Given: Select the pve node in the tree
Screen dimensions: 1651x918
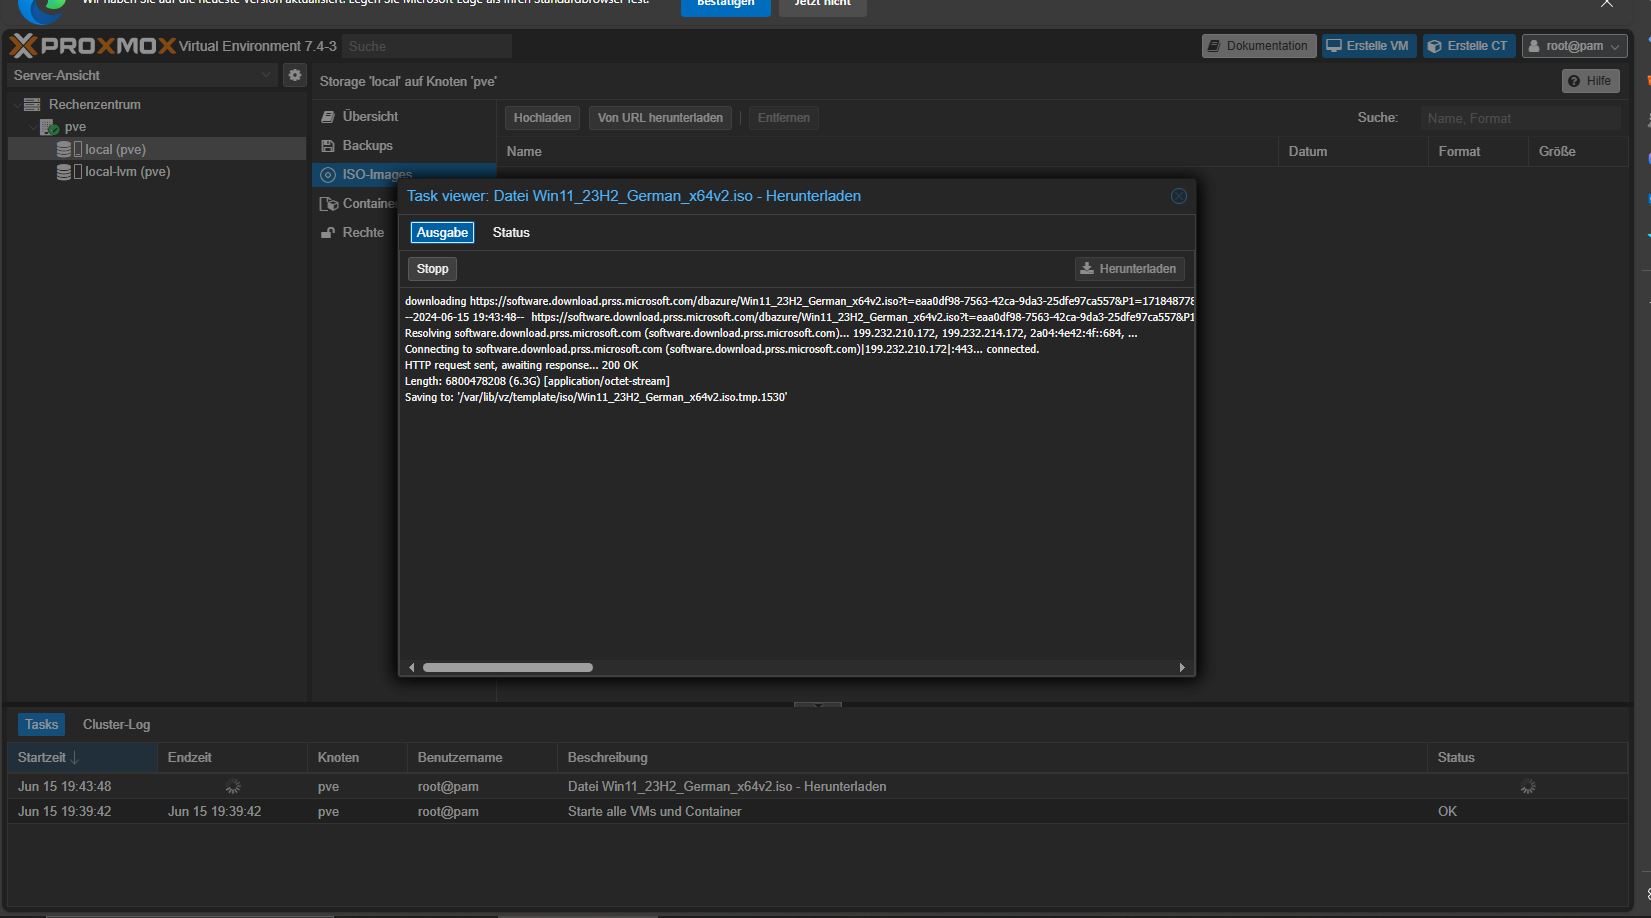Looking at the screenshot, I should point(75,127).
